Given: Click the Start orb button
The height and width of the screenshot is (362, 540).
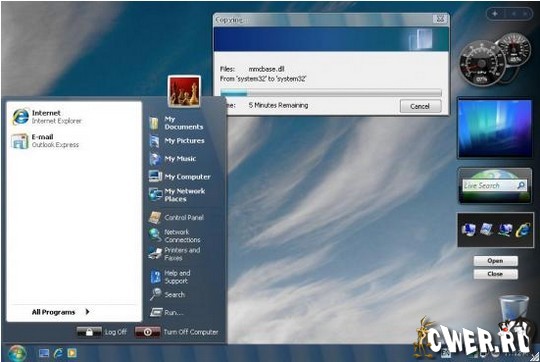Looking at the screenshot, I should pos(17,353).
